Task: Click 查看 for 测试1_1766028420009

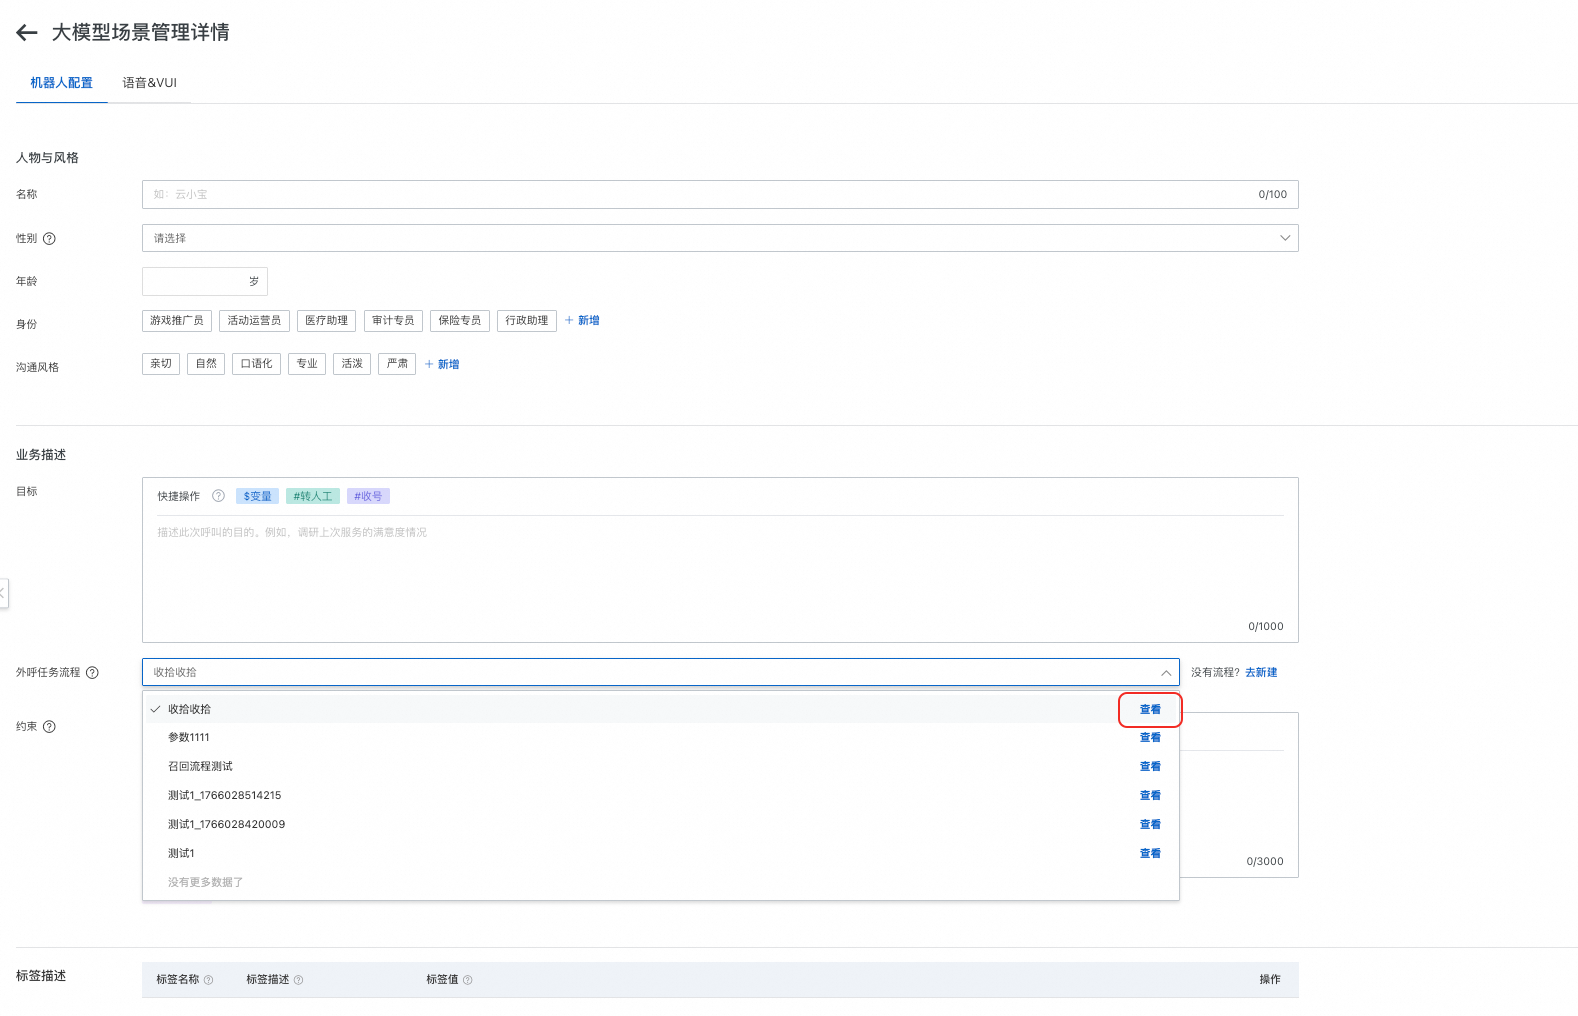Action: 1150,825
